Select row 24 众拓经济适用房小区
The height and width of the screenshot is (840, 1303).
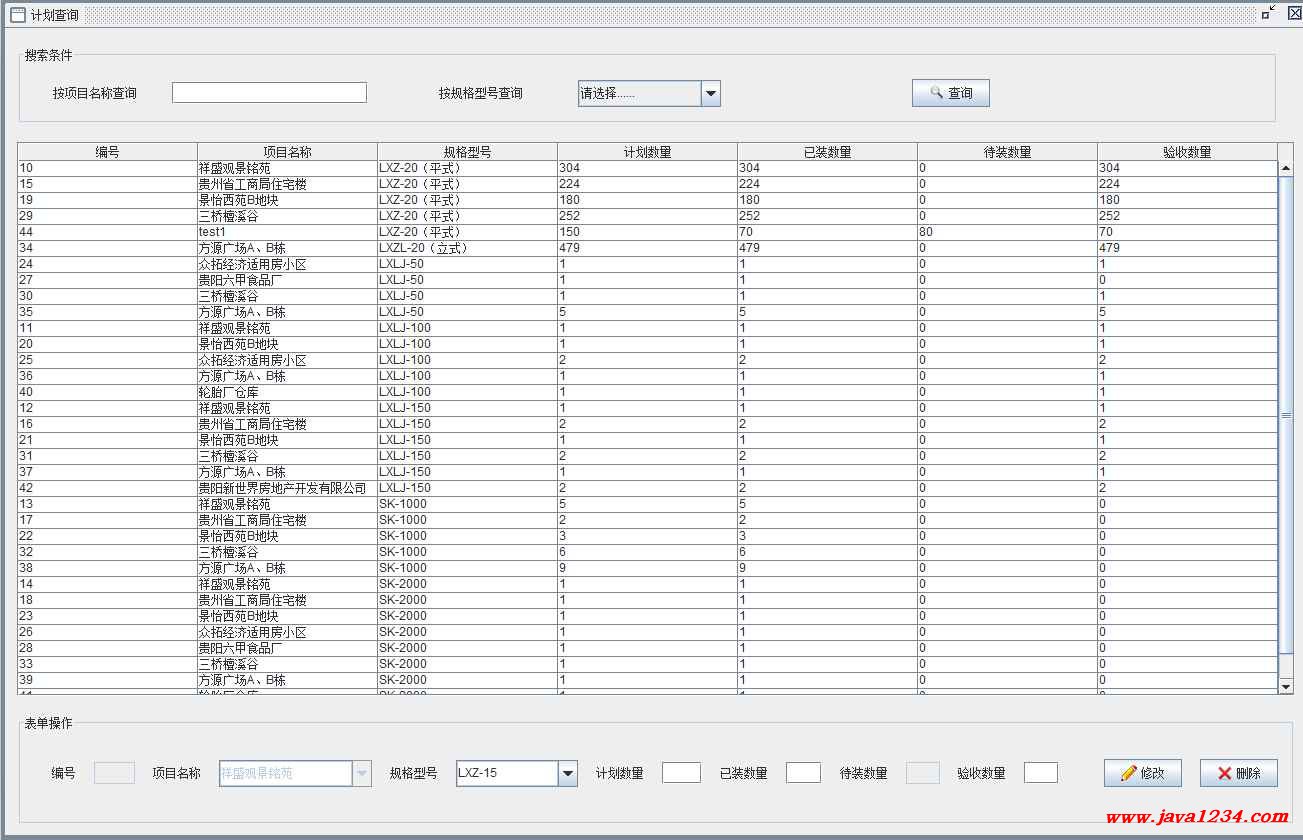click(x=648, y=264)
